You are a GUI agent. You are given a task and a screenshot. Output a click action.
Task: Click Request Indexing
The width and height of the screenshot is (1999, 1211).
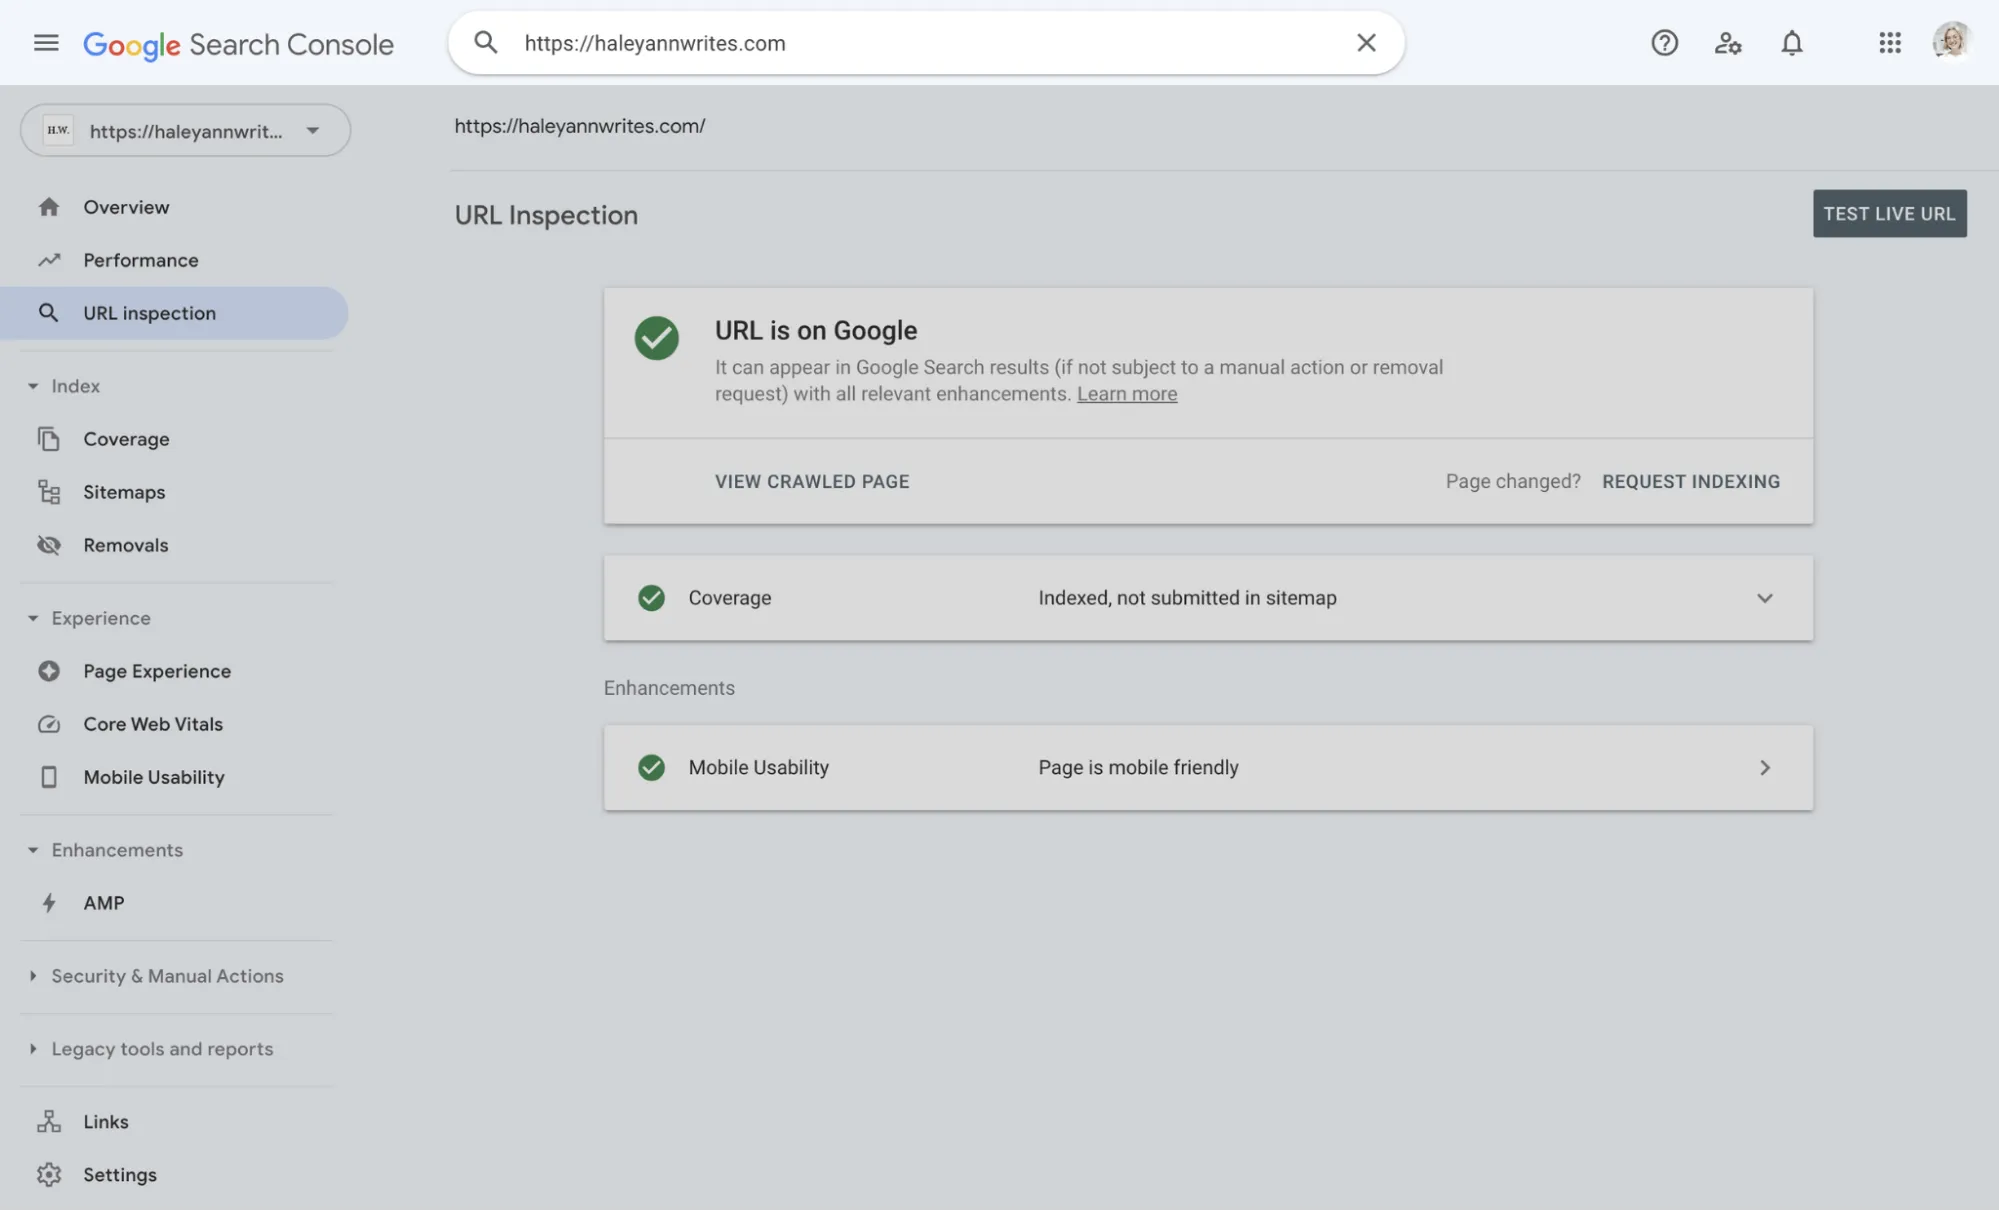(1690, 482)
